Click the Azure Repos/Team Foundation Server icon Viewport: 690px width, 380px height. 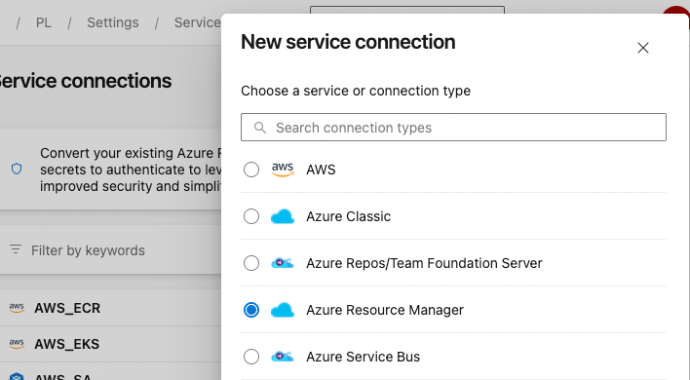(x=283, y=263)
